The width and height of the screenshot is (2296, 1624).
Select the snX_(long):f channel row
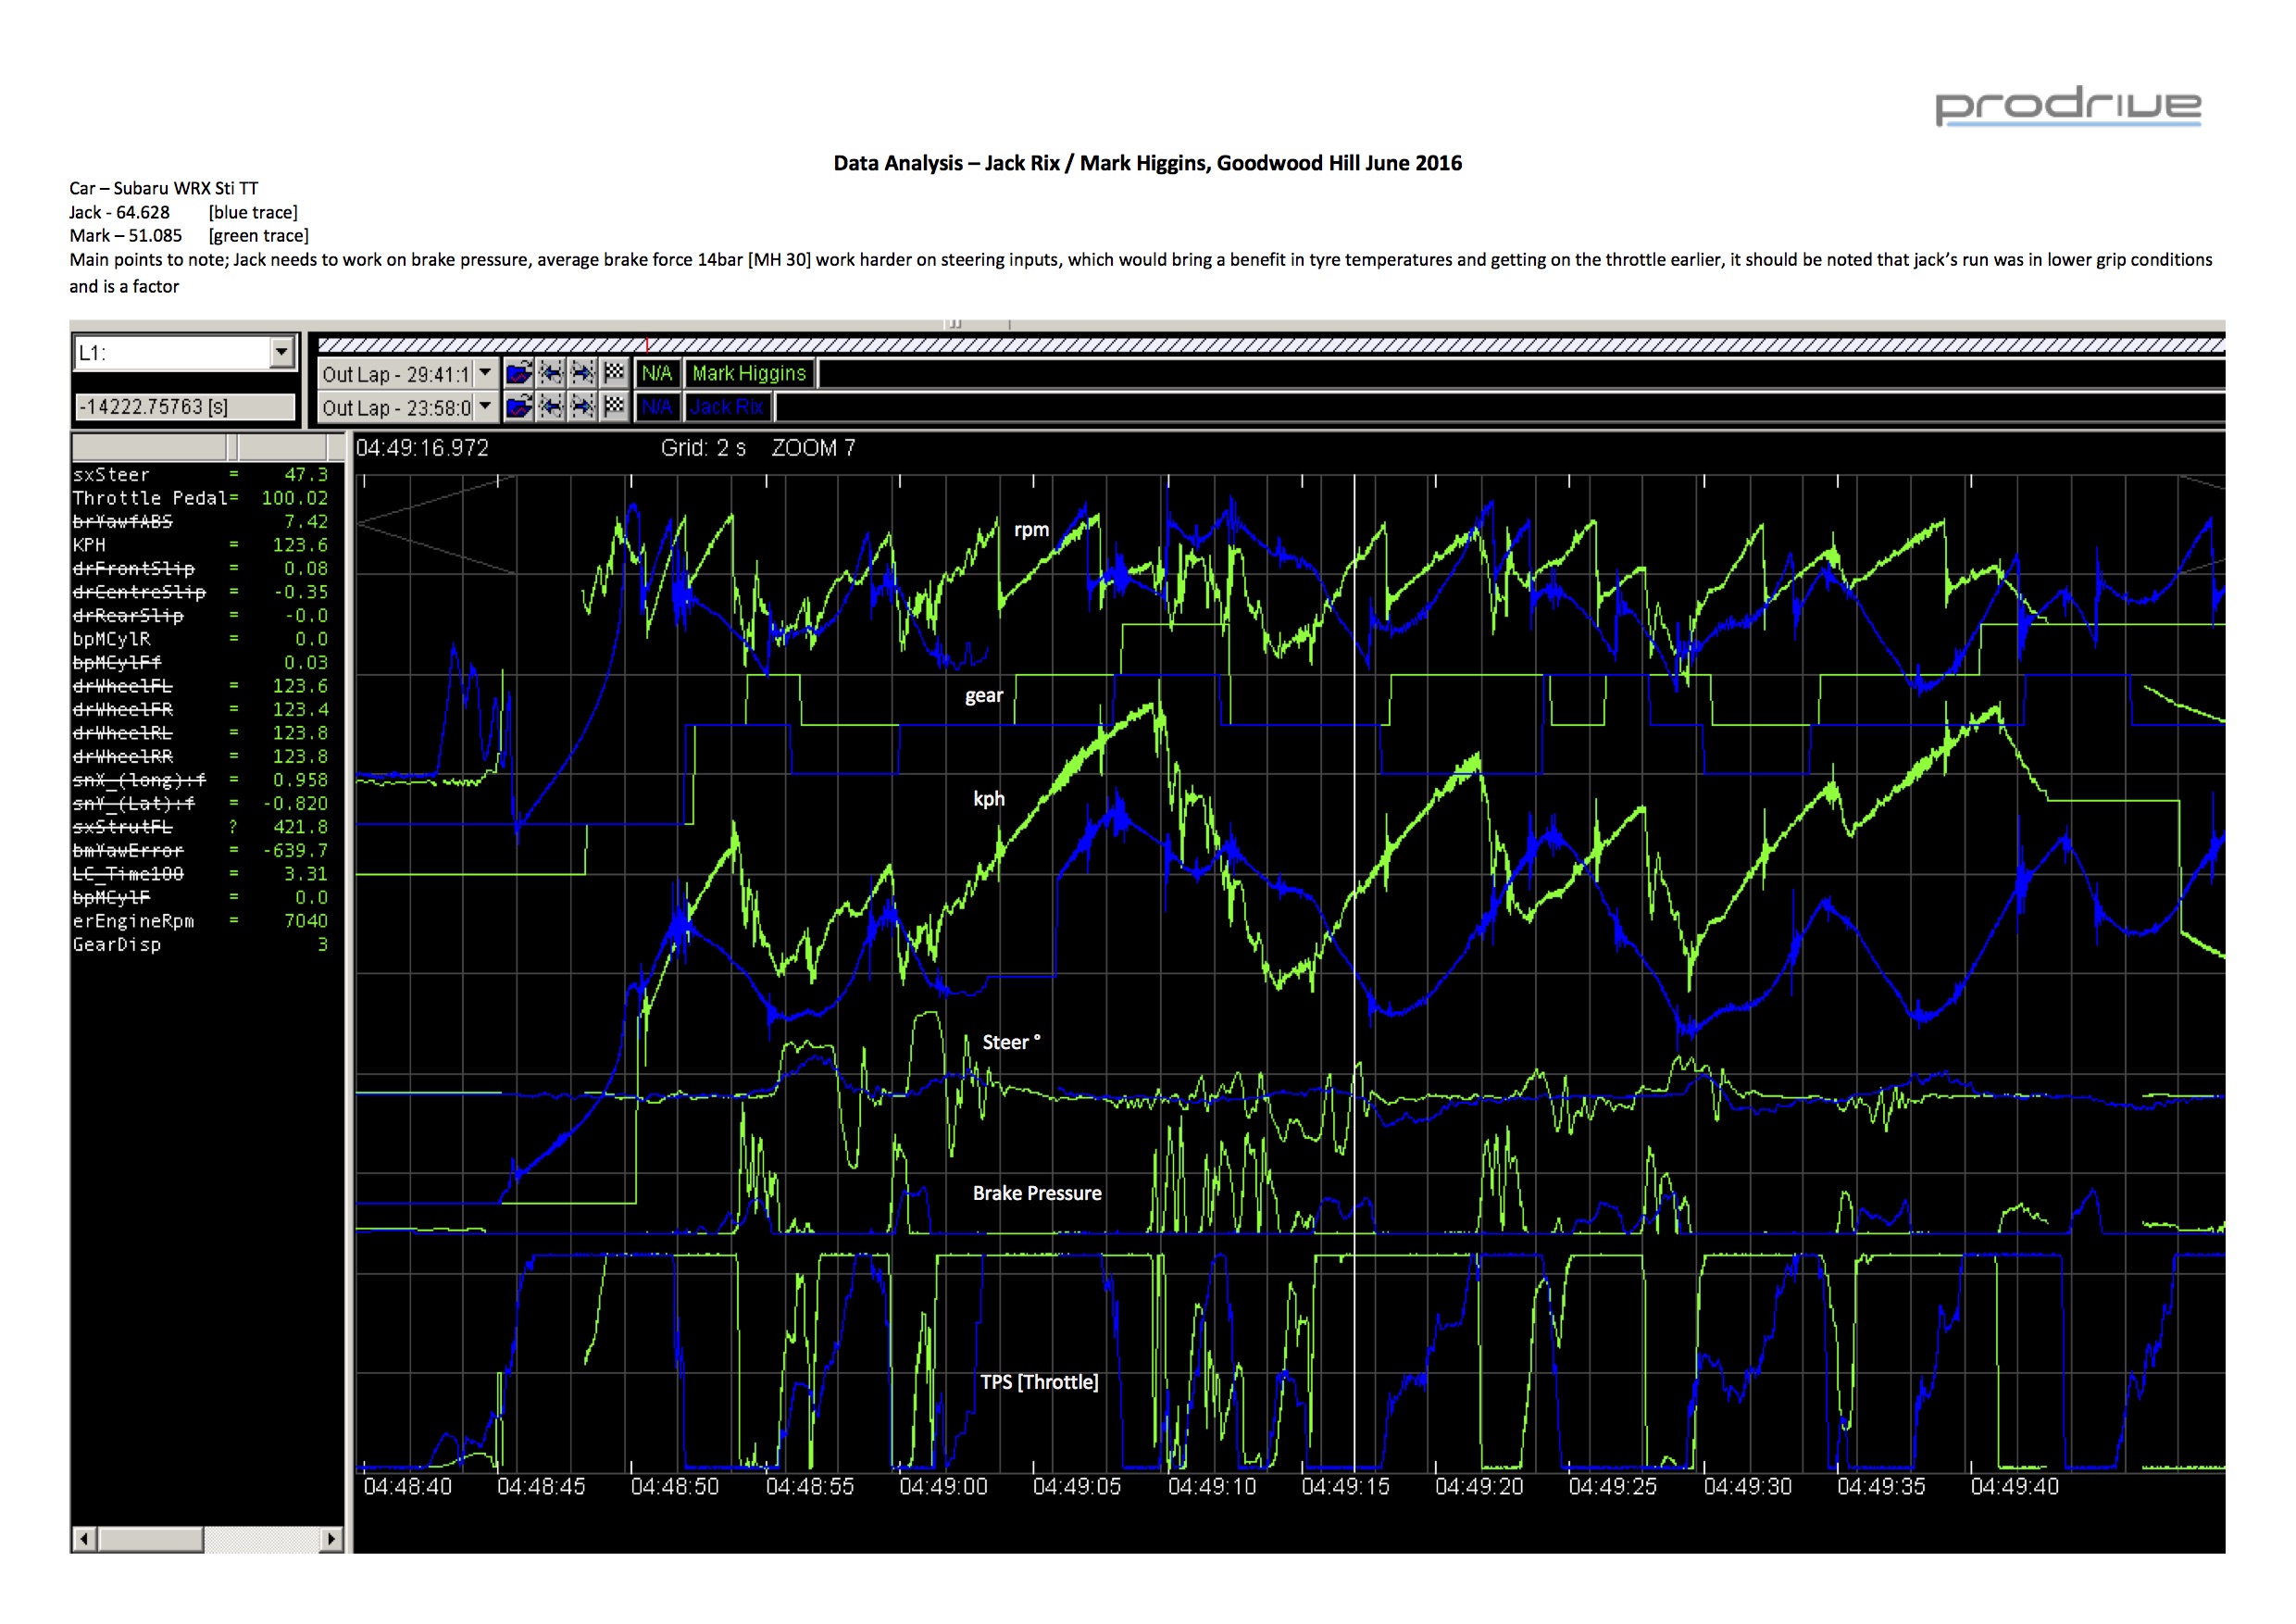[x=200, y=780]
